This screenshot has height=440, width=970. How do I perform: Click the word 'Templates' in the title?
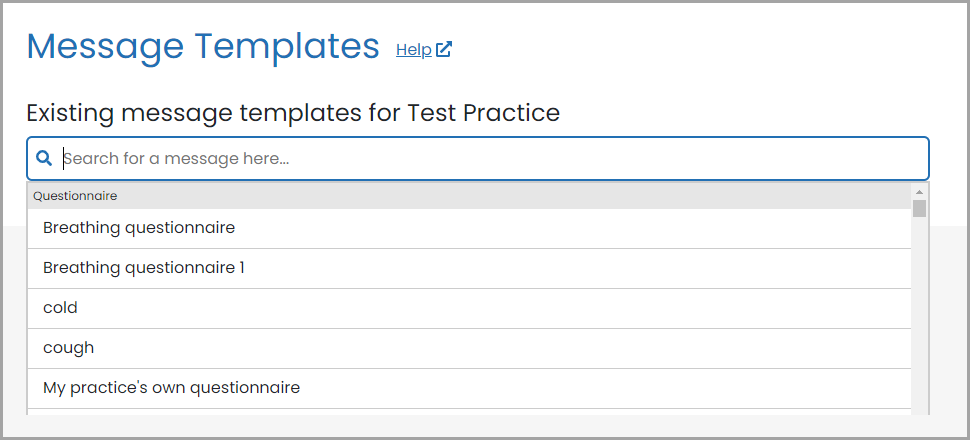tap(286, 47)
